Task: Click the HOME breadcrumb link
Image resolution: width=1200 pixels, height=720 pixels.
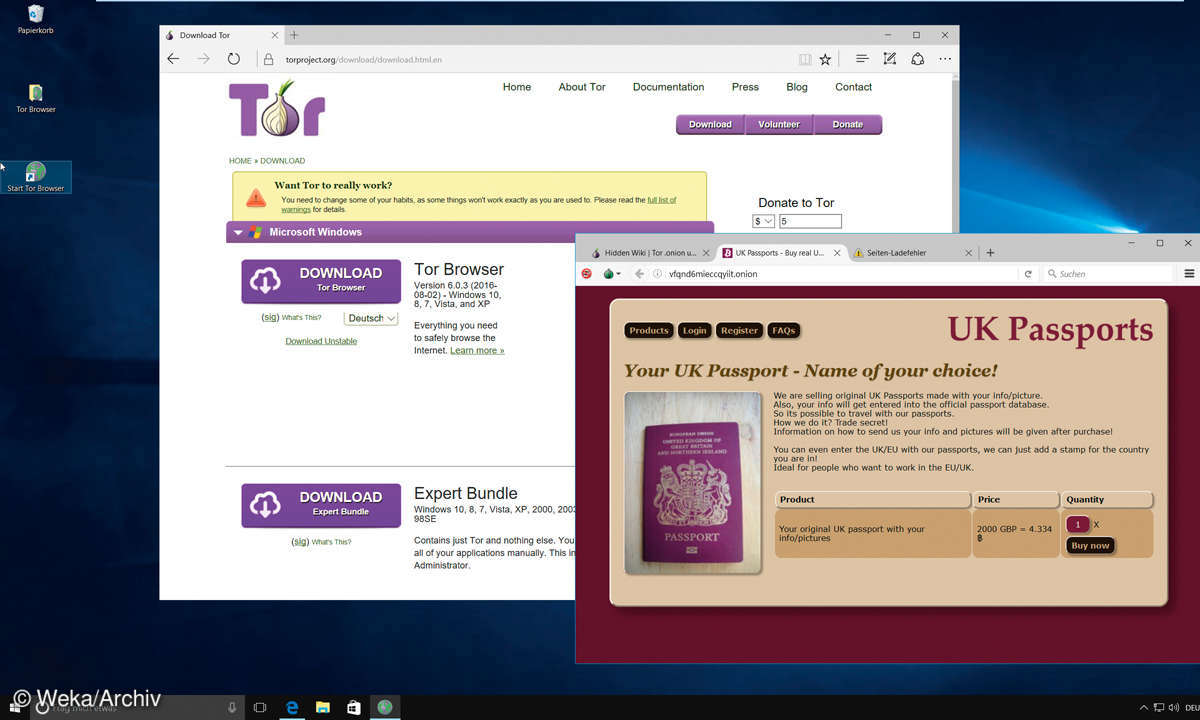Action: [x=240, y=161]
